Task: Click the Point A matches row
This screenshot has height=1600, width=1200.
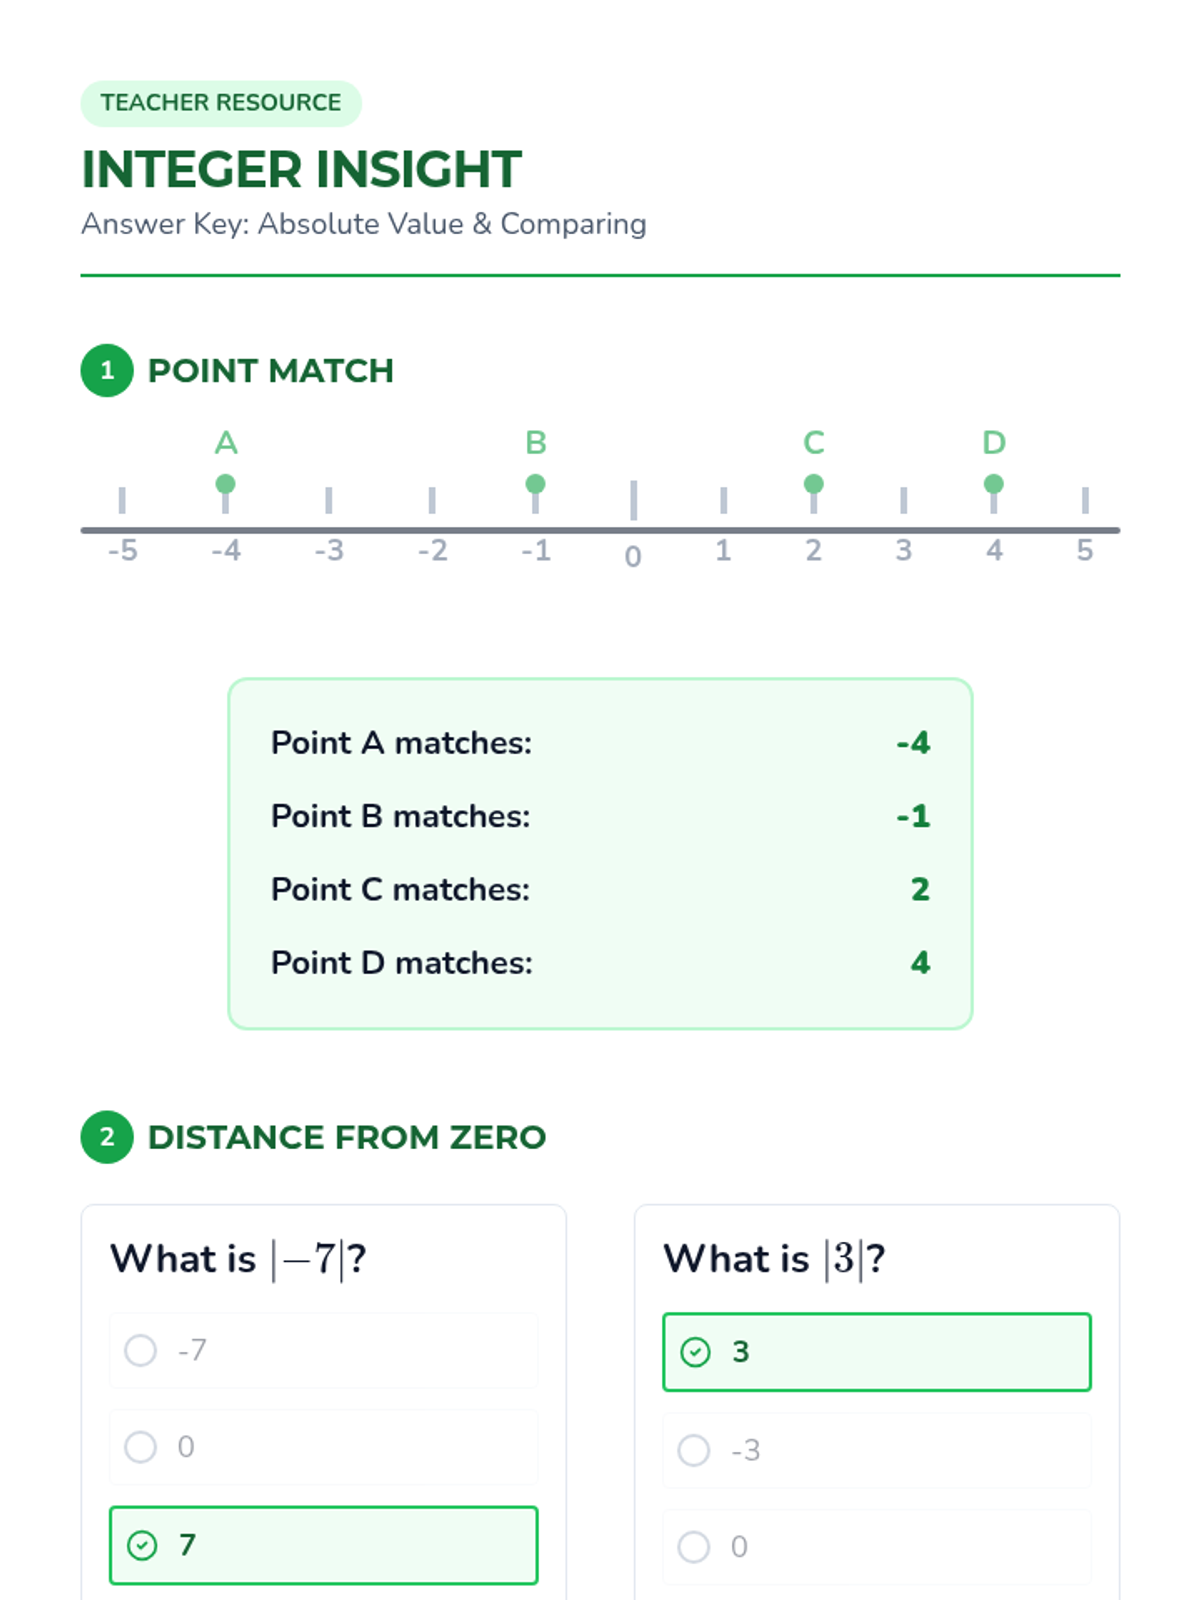Action: coord(600,743)
